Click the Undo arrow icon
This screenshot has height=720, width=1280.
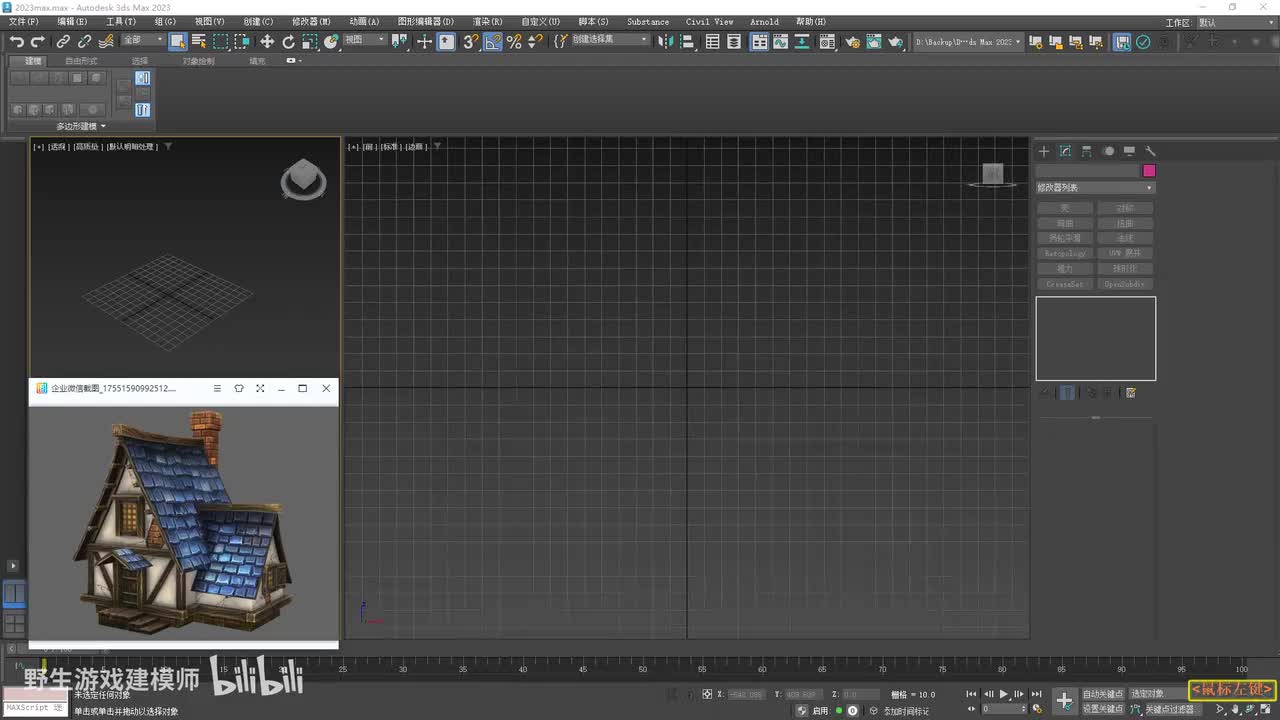(x=16, y=42)
